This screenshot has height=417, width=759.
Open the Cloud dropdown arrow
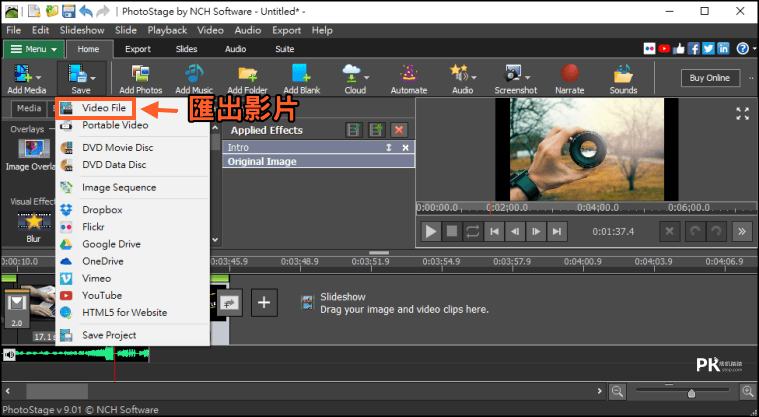click(366, 77)
